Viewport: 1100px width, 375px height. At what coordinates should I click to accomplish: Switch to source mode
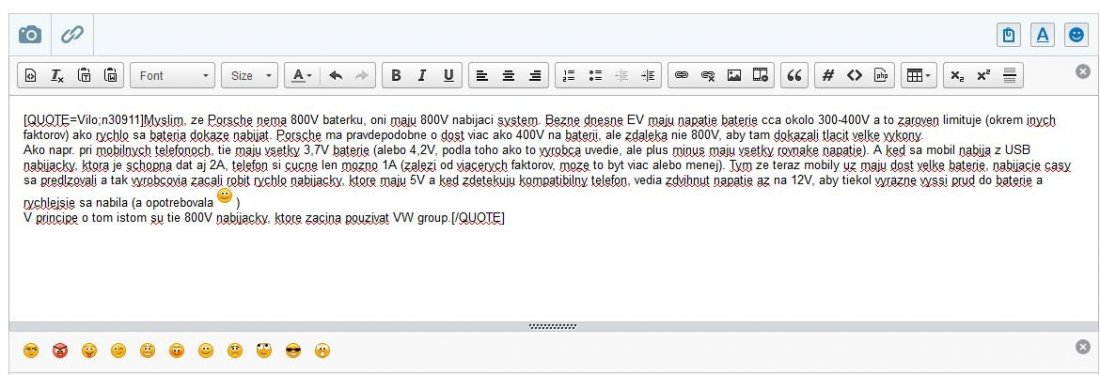pyautogui.click(x=30, y=76)
